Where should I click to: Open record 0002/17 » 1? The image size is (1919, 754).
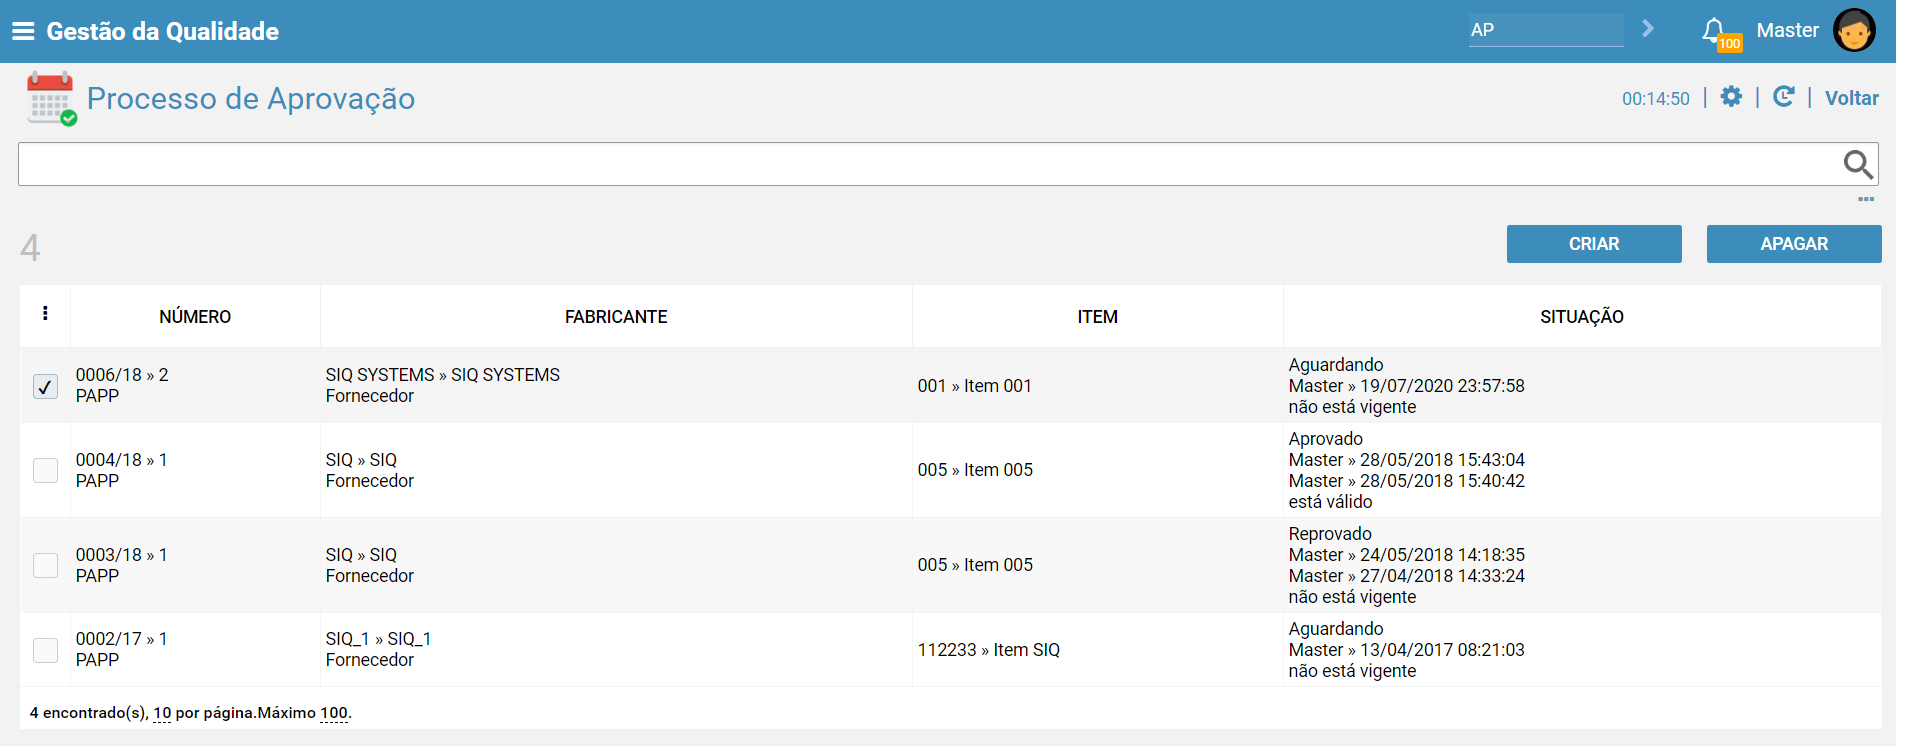click(122, 639)
